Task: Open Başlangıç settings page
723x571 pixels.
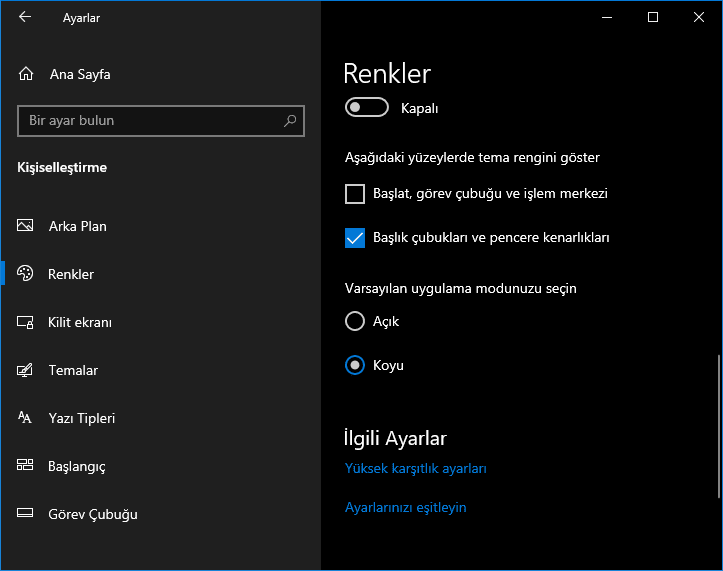Action: 160,466
